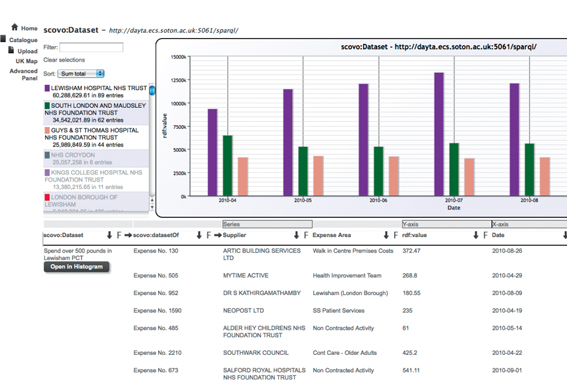Click 'Spend over 500 pounds in Lewisham PCT'
567x380 pixels.
tap(78, 254)
